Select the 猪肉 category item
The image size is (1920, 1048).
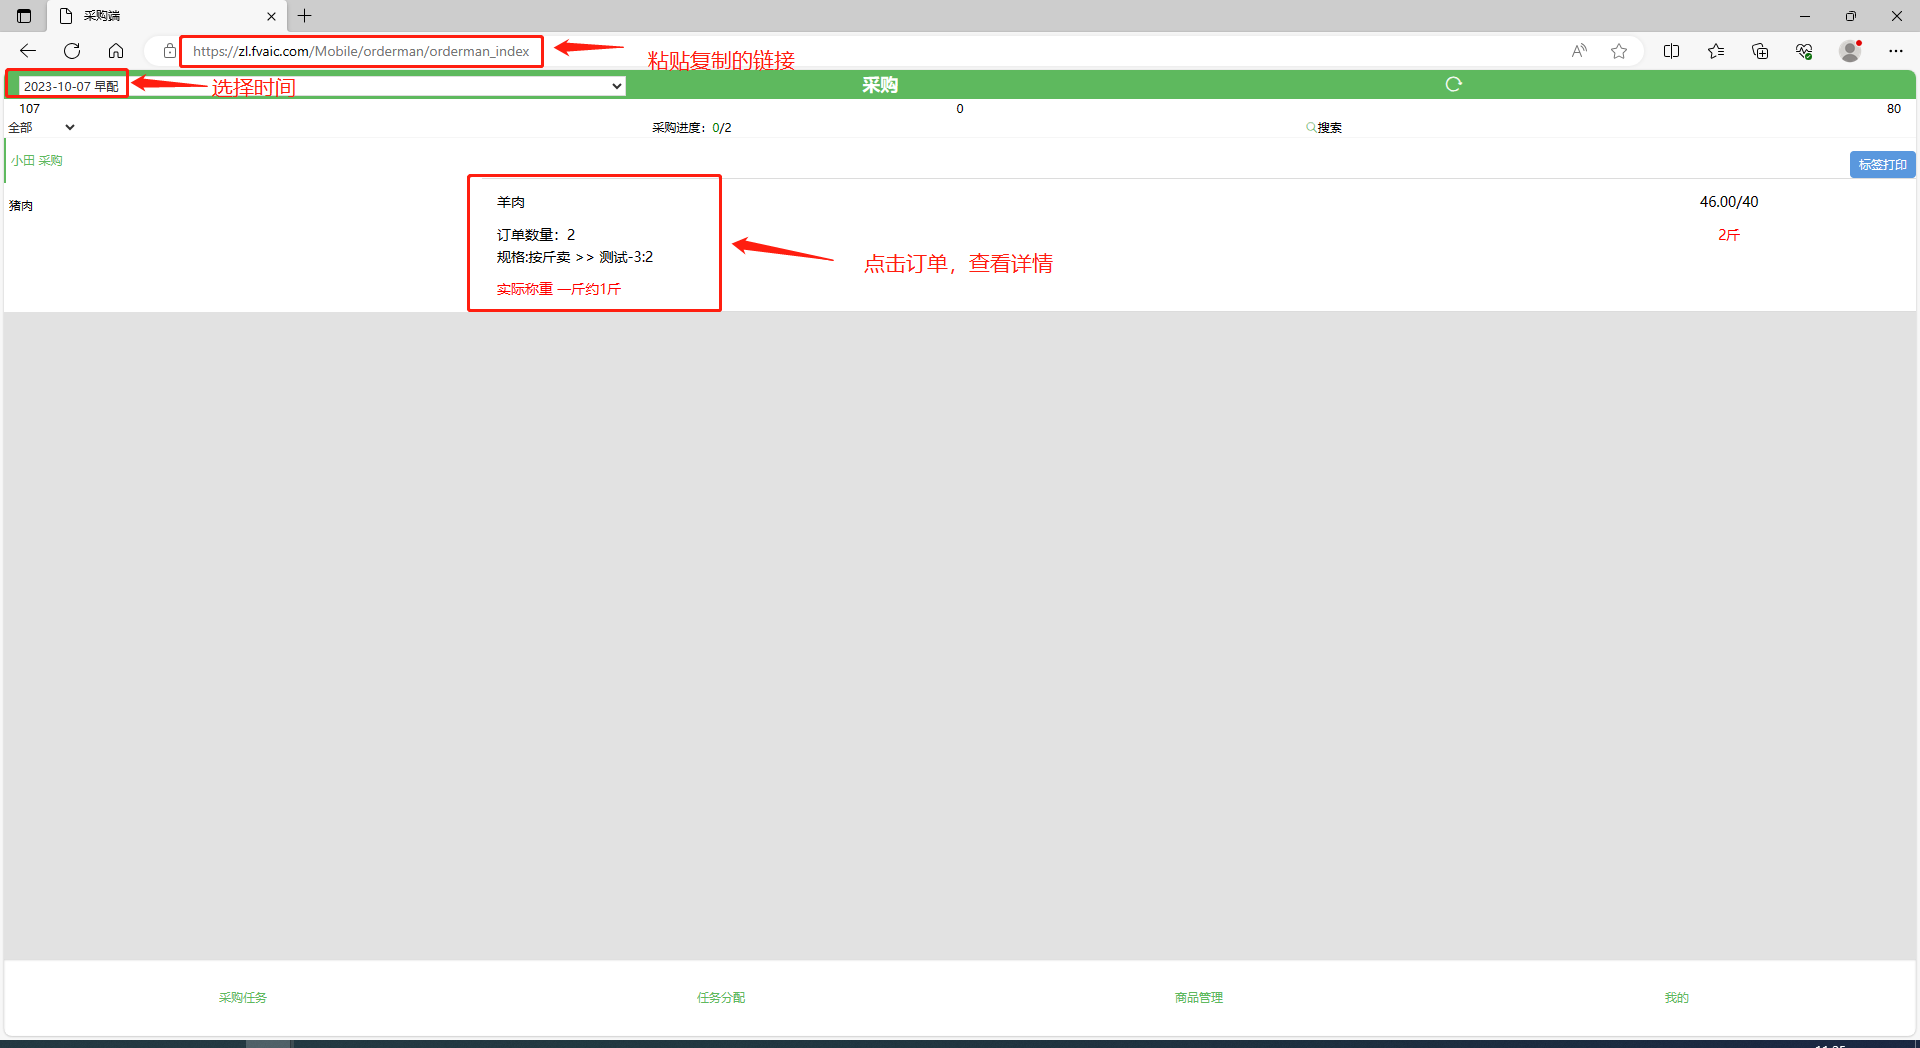click(21, 205)
